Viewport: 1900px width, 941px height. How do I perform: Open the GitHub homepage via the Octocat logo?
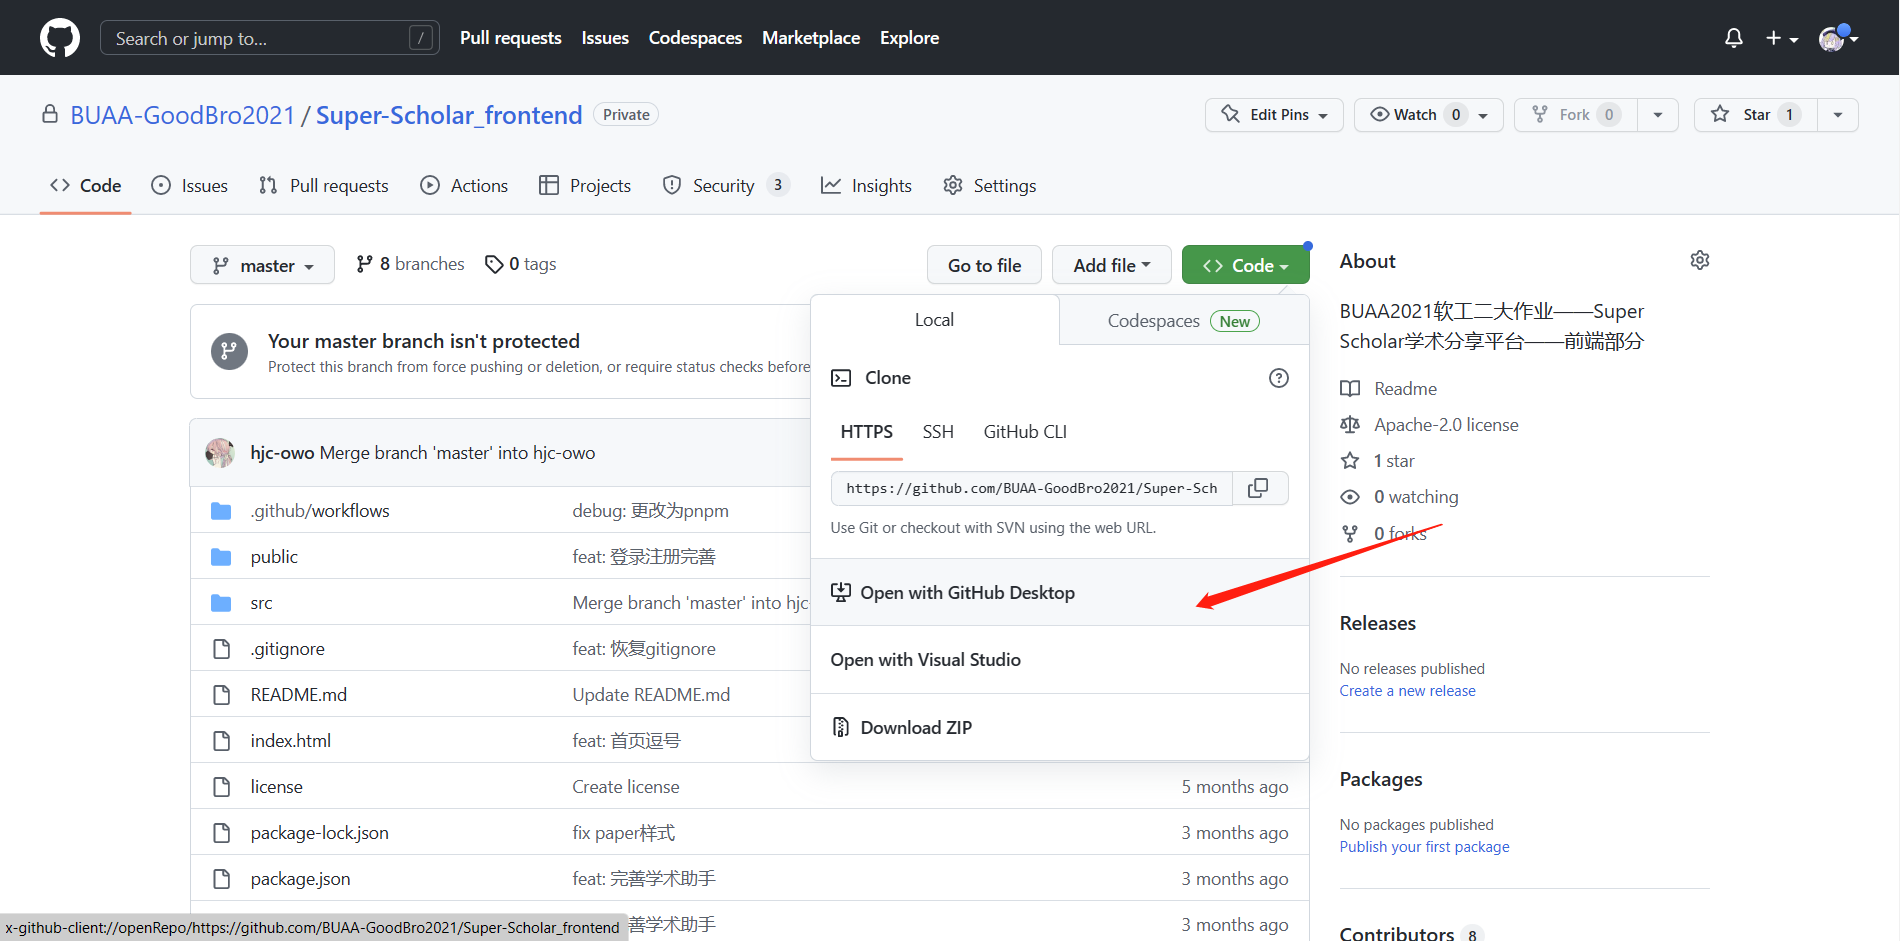[60, 38]
